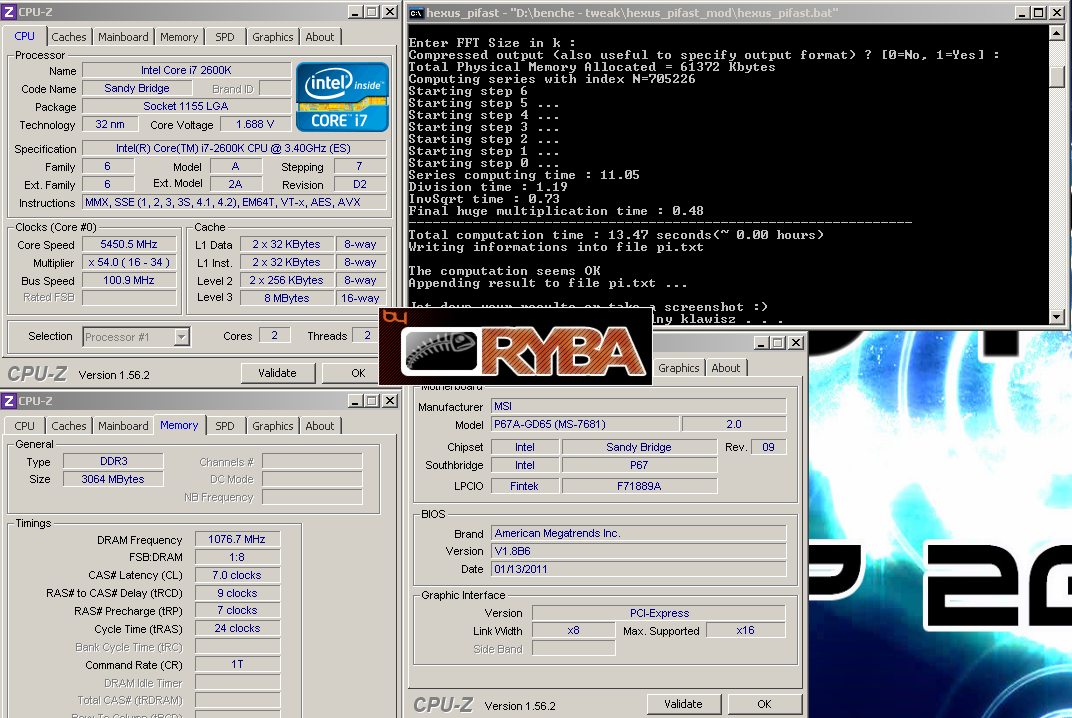The image size is (1072, 718).
Task: Open Graphics tab in the Mainboard CPU-Z window
Action: (x=678, y=368)
